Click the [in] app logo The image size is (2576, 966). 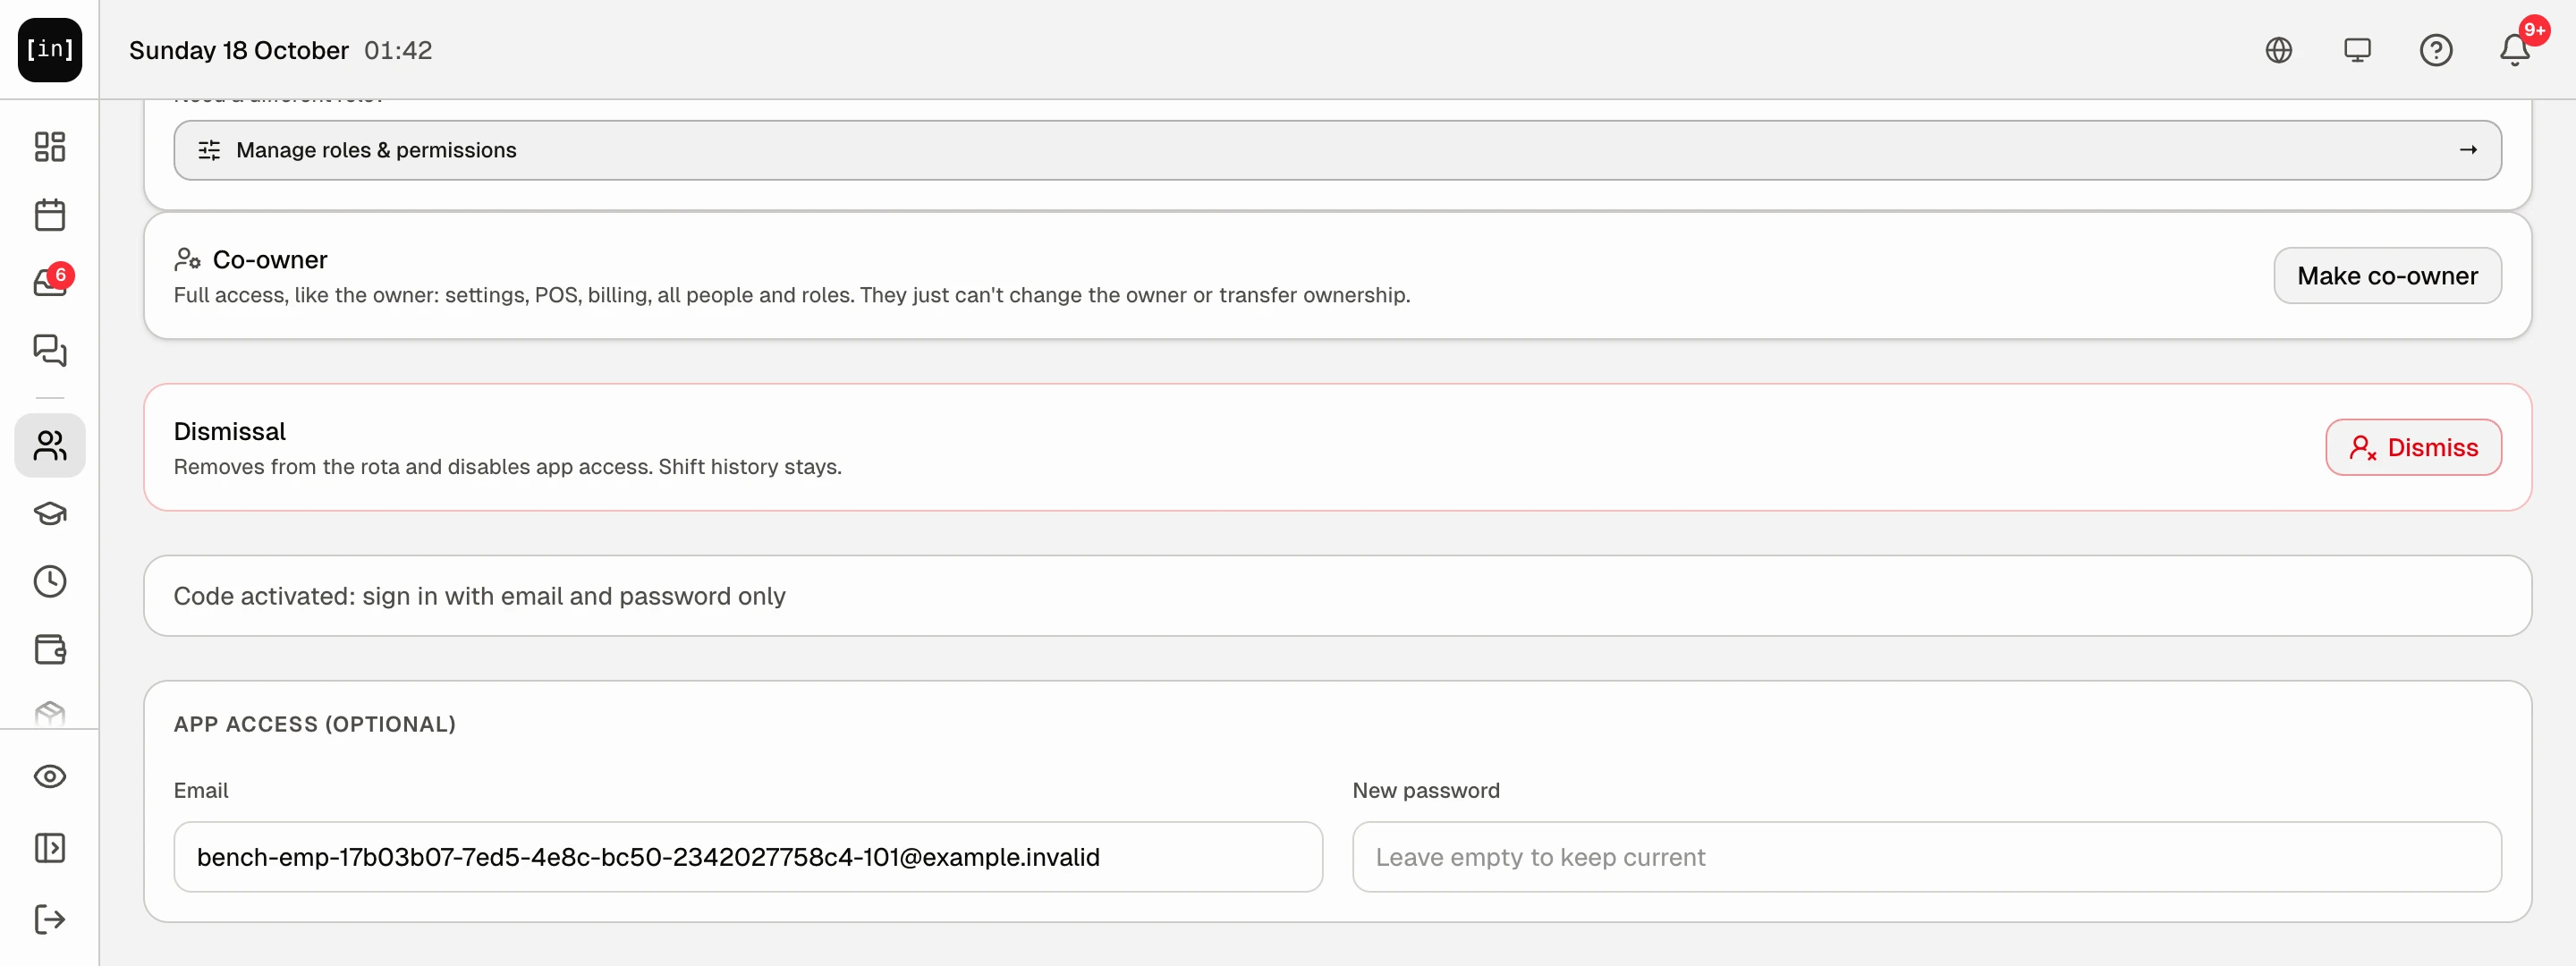coord(50,50)
